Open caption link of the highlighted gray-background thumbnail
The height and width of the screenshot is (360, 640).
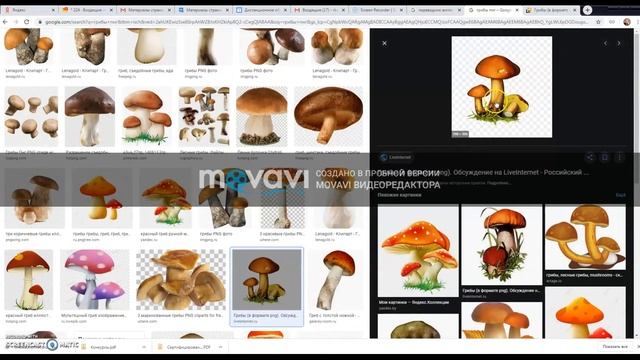pyautogui.click(x=266, y=316)
